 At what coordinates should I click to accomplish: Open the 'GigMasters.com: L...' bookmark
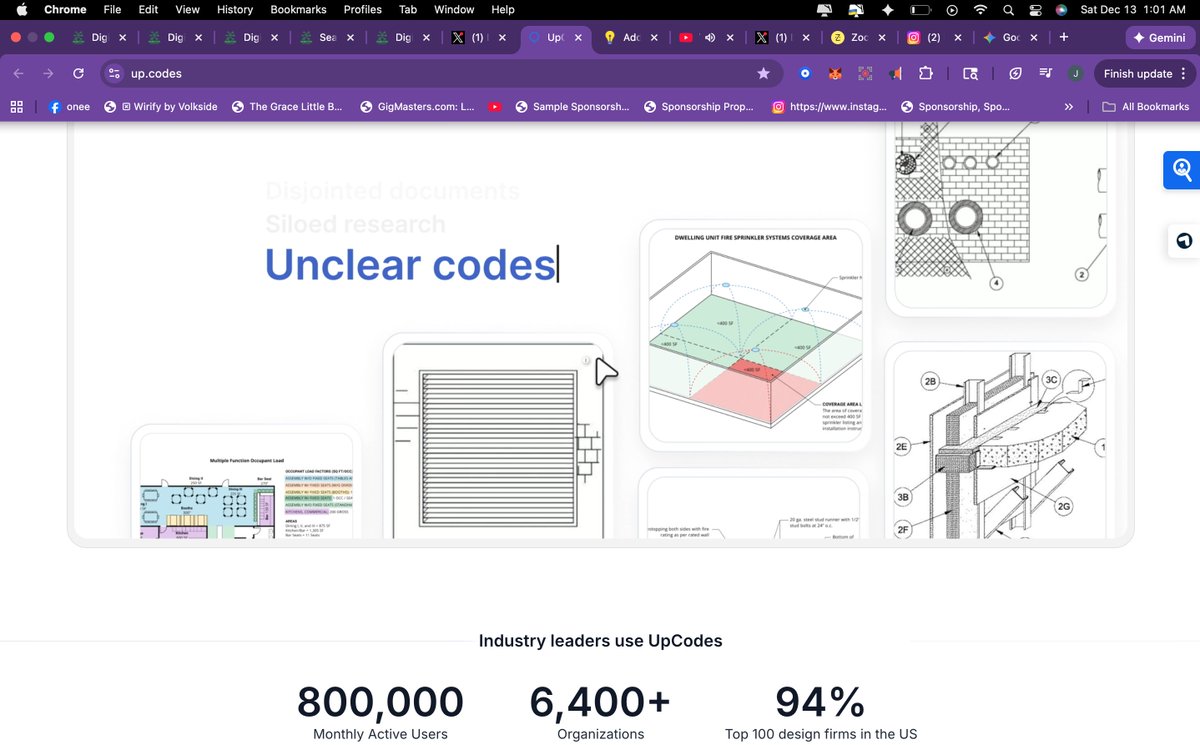click(x=417, y=106)
